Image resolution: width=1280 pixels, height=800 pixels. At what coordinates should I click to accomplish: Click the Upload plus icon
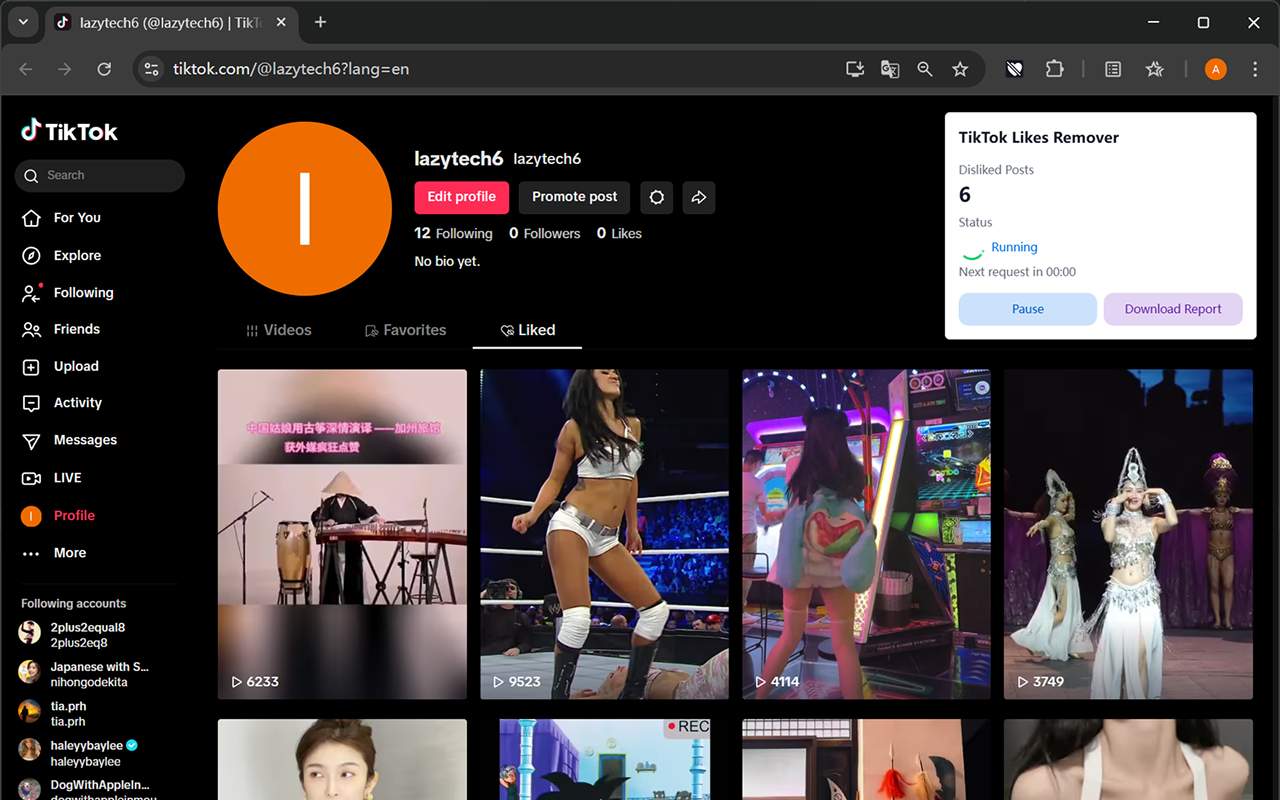point(32,367)
